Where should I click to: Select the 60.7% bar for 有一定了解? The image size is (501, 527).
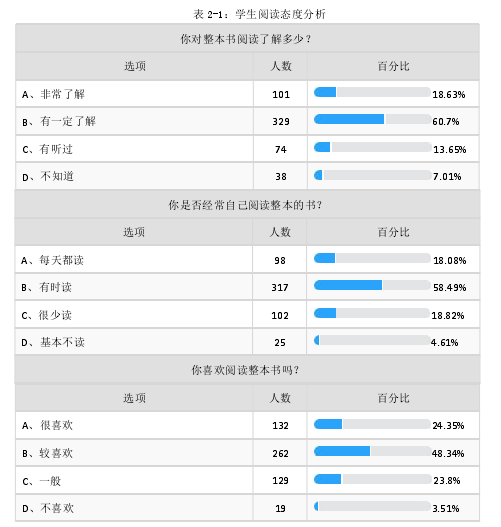click(x=372, y=119)
